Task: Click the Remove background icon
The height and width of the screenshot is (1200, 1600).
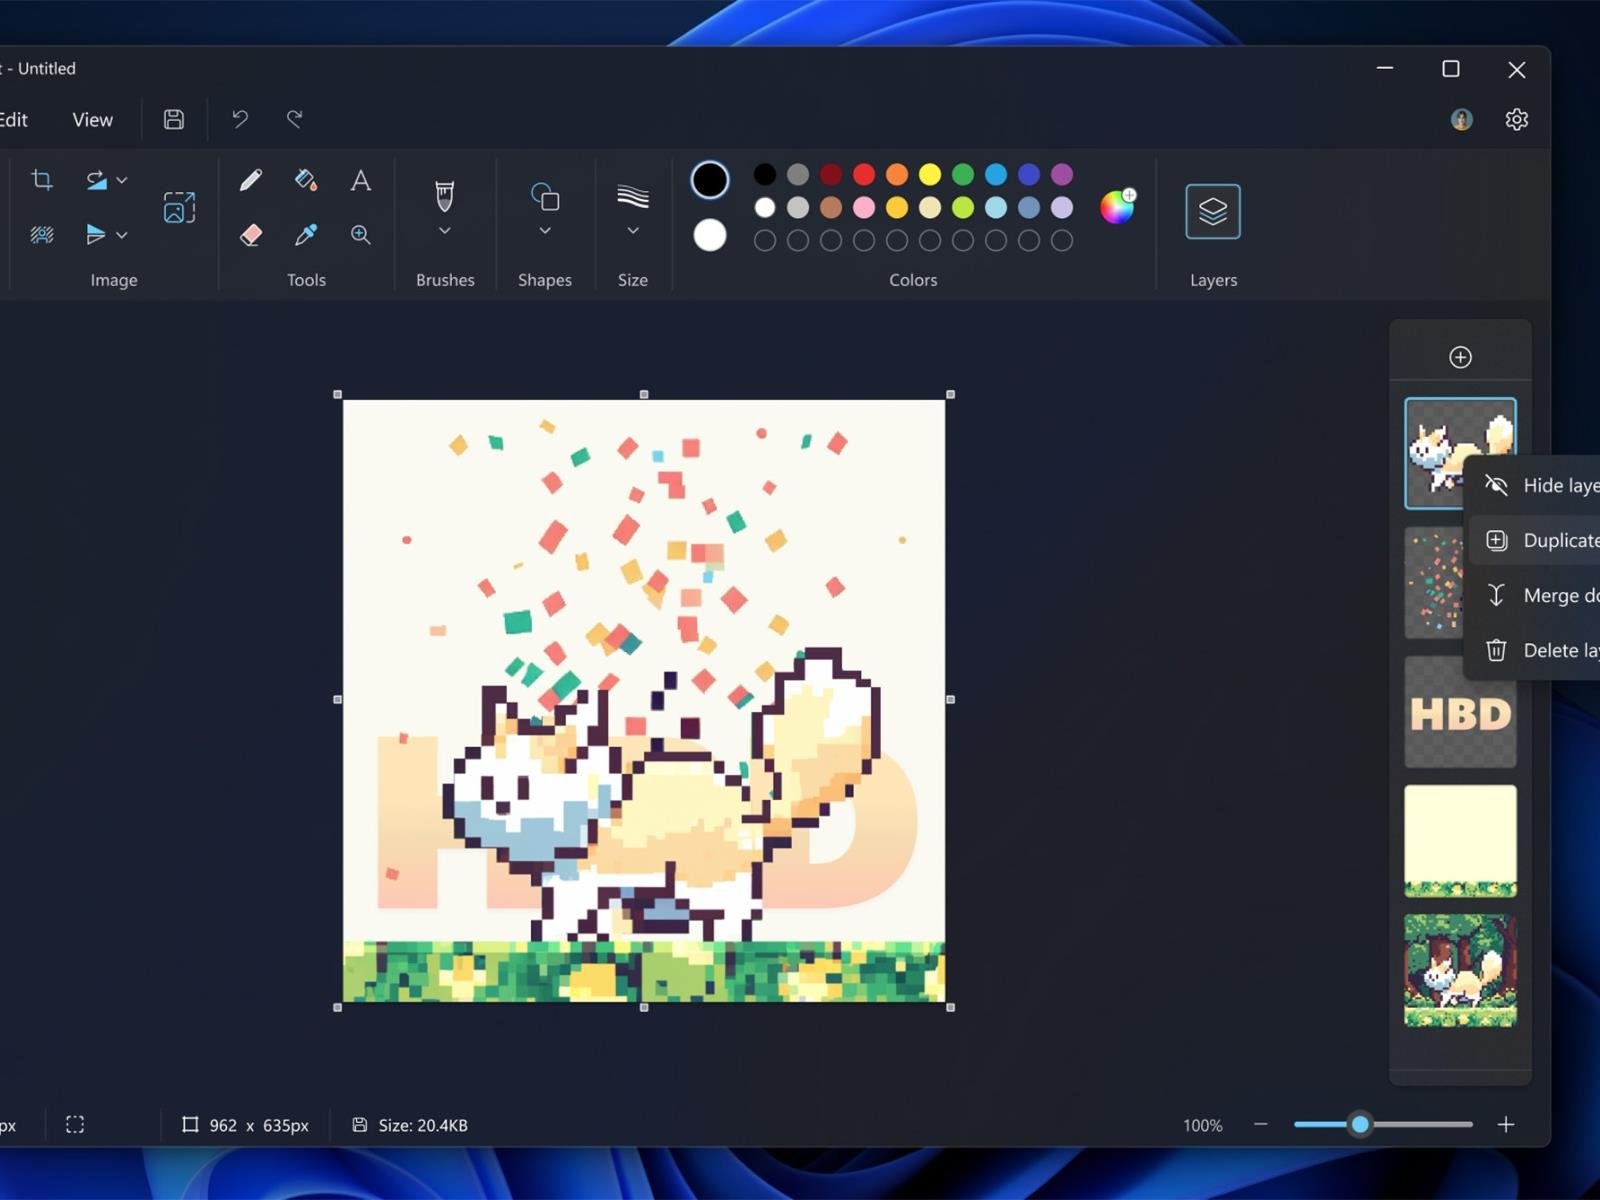Action: (x=42, y=235)
